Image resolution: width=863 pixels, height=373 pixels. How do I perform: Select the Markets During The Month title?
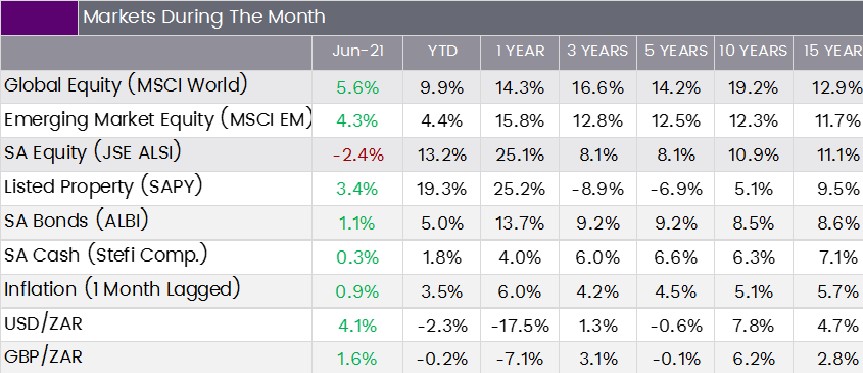[x=204, y=17]
